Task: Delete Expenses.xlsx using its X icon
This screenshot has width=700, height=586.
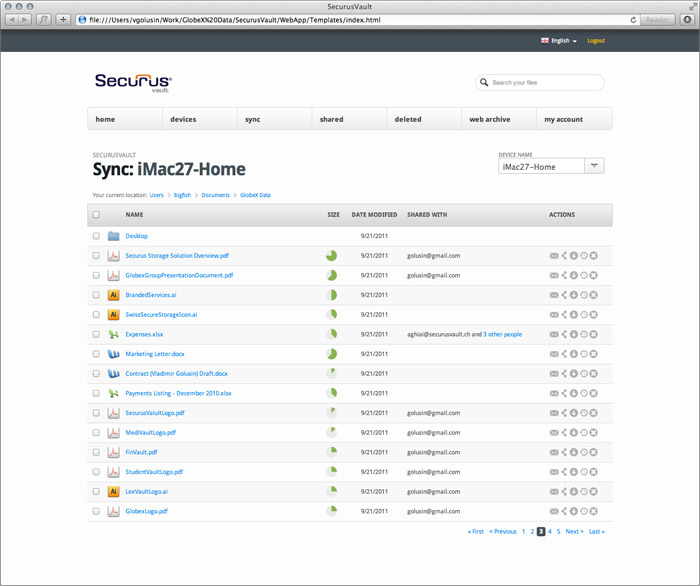Action: pyautogui.click(x=593, y=334)
